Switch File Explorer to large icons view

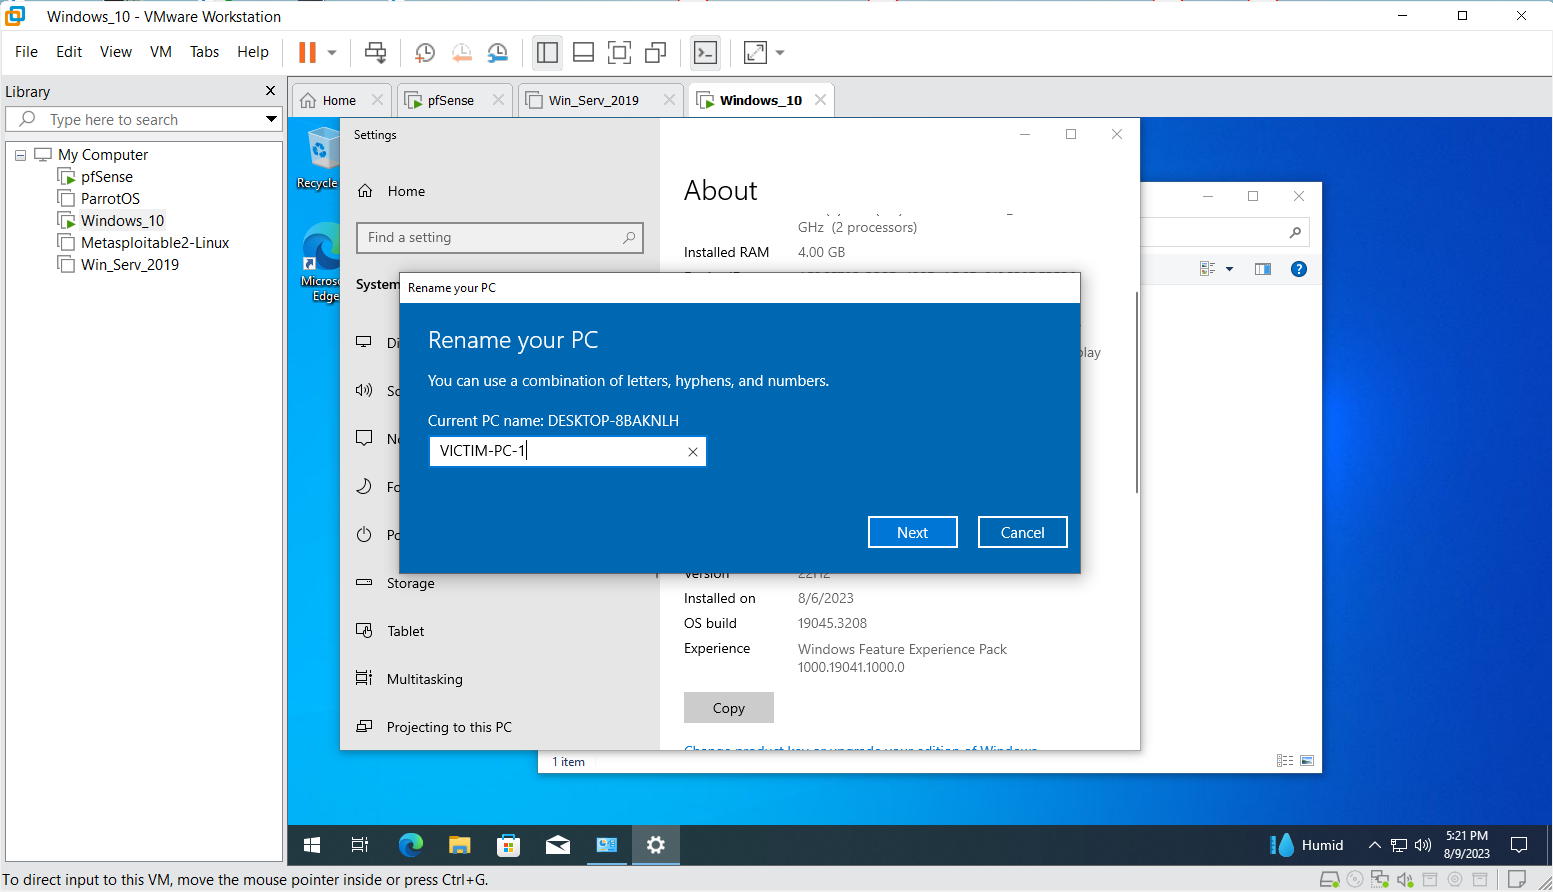(1307, 761)
